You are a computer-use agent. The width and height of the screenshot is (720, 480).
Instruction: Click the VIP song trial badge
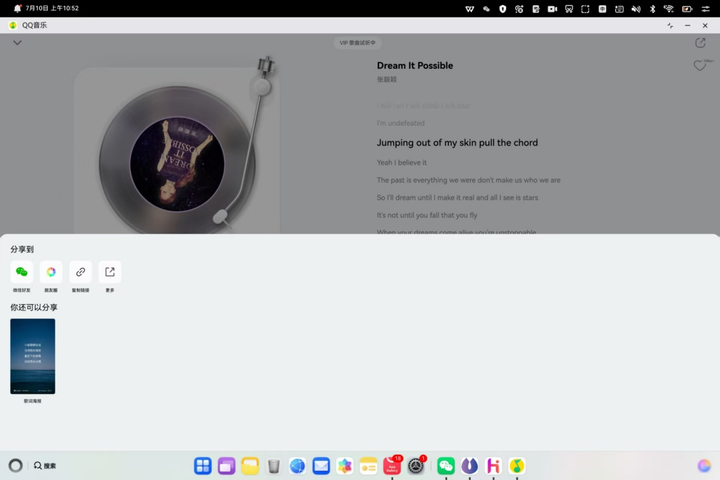pyautogui.click(x=357, y=43)
